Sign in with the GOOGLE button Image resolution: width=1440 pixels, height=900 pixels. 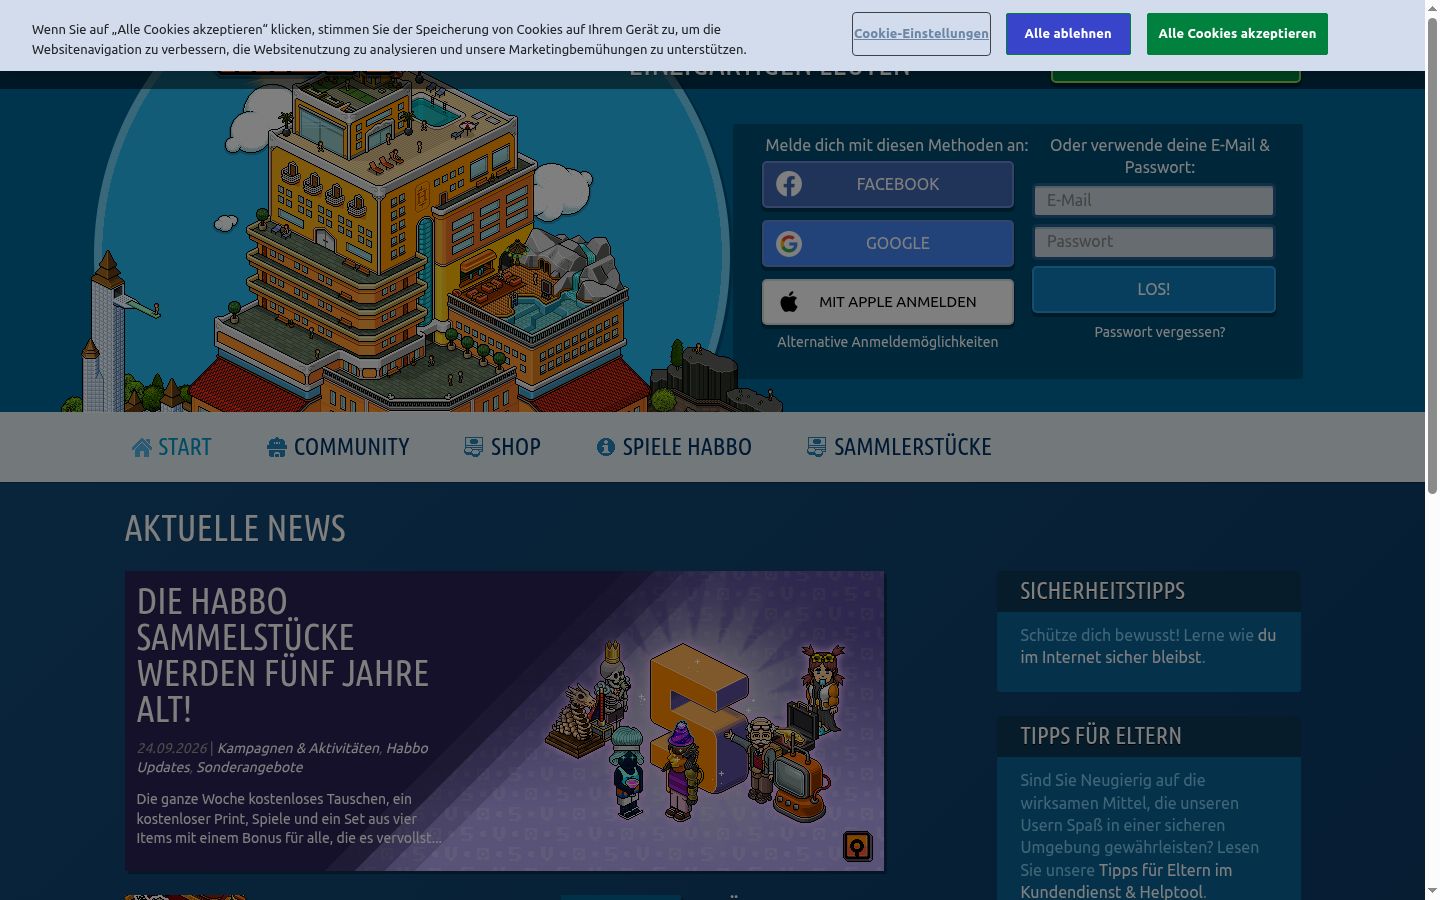click(x=888, y=243)
